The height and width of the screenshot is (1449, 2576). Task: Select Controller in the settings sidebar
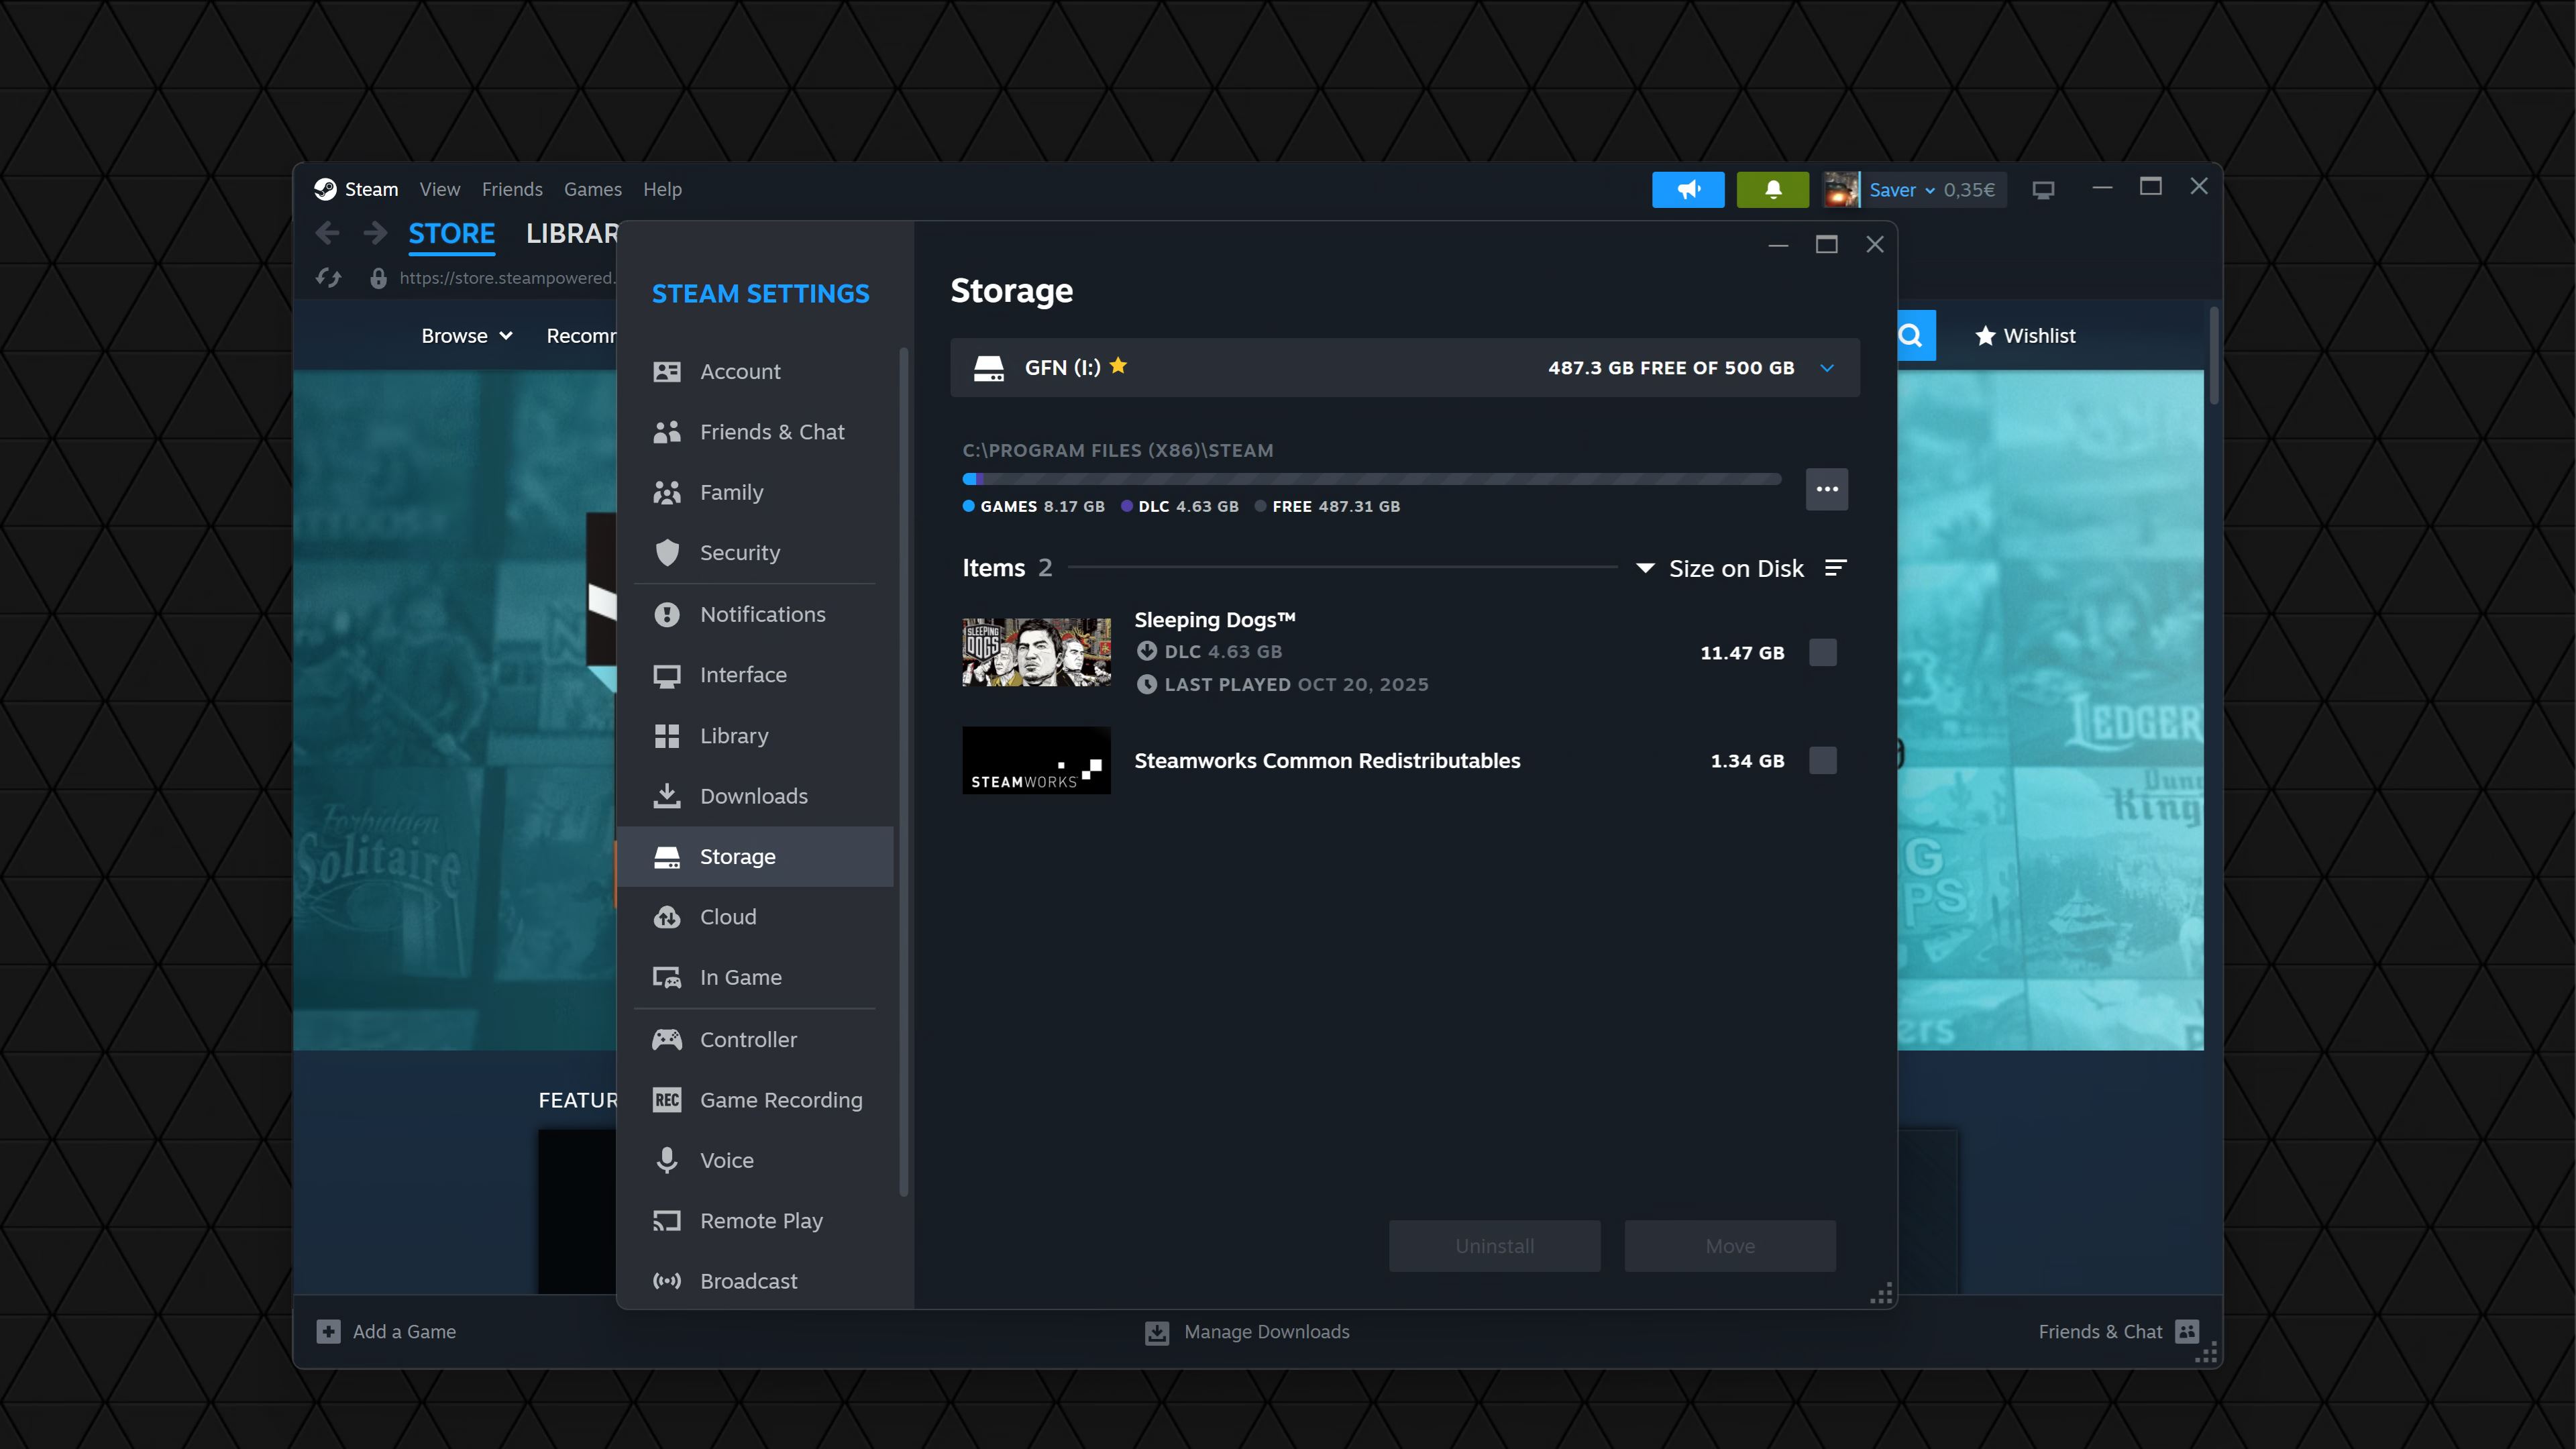[748, 1039]
